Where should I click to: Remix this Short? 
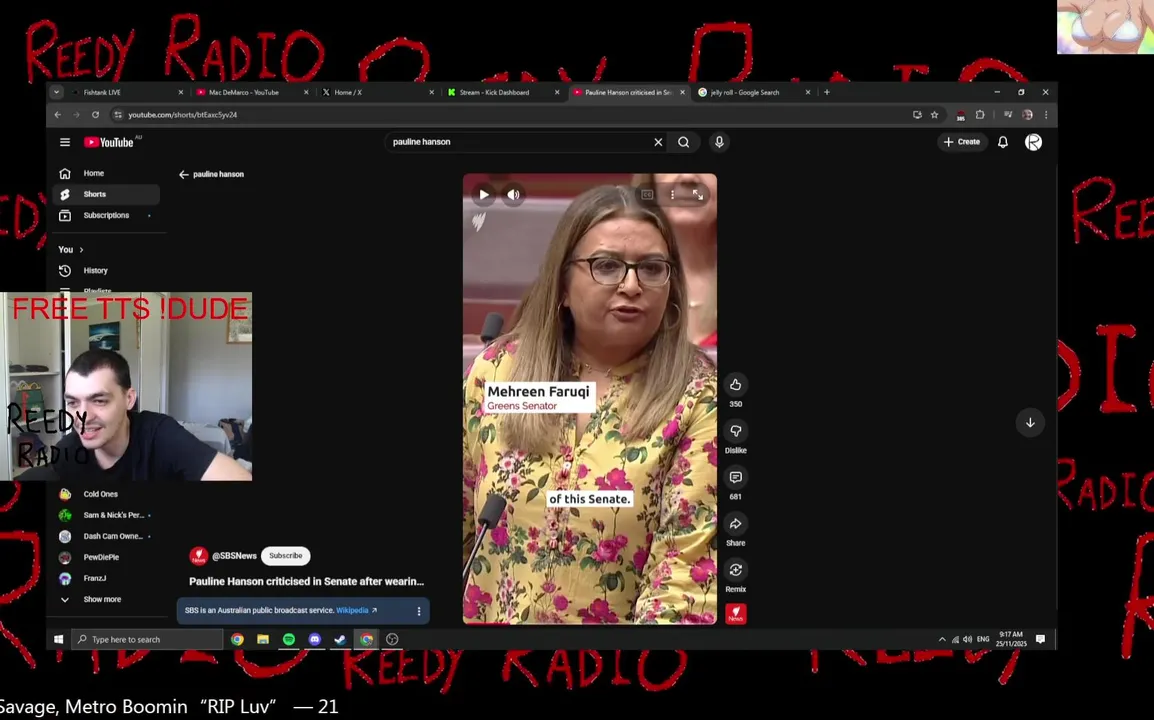(x=735, y=570)
